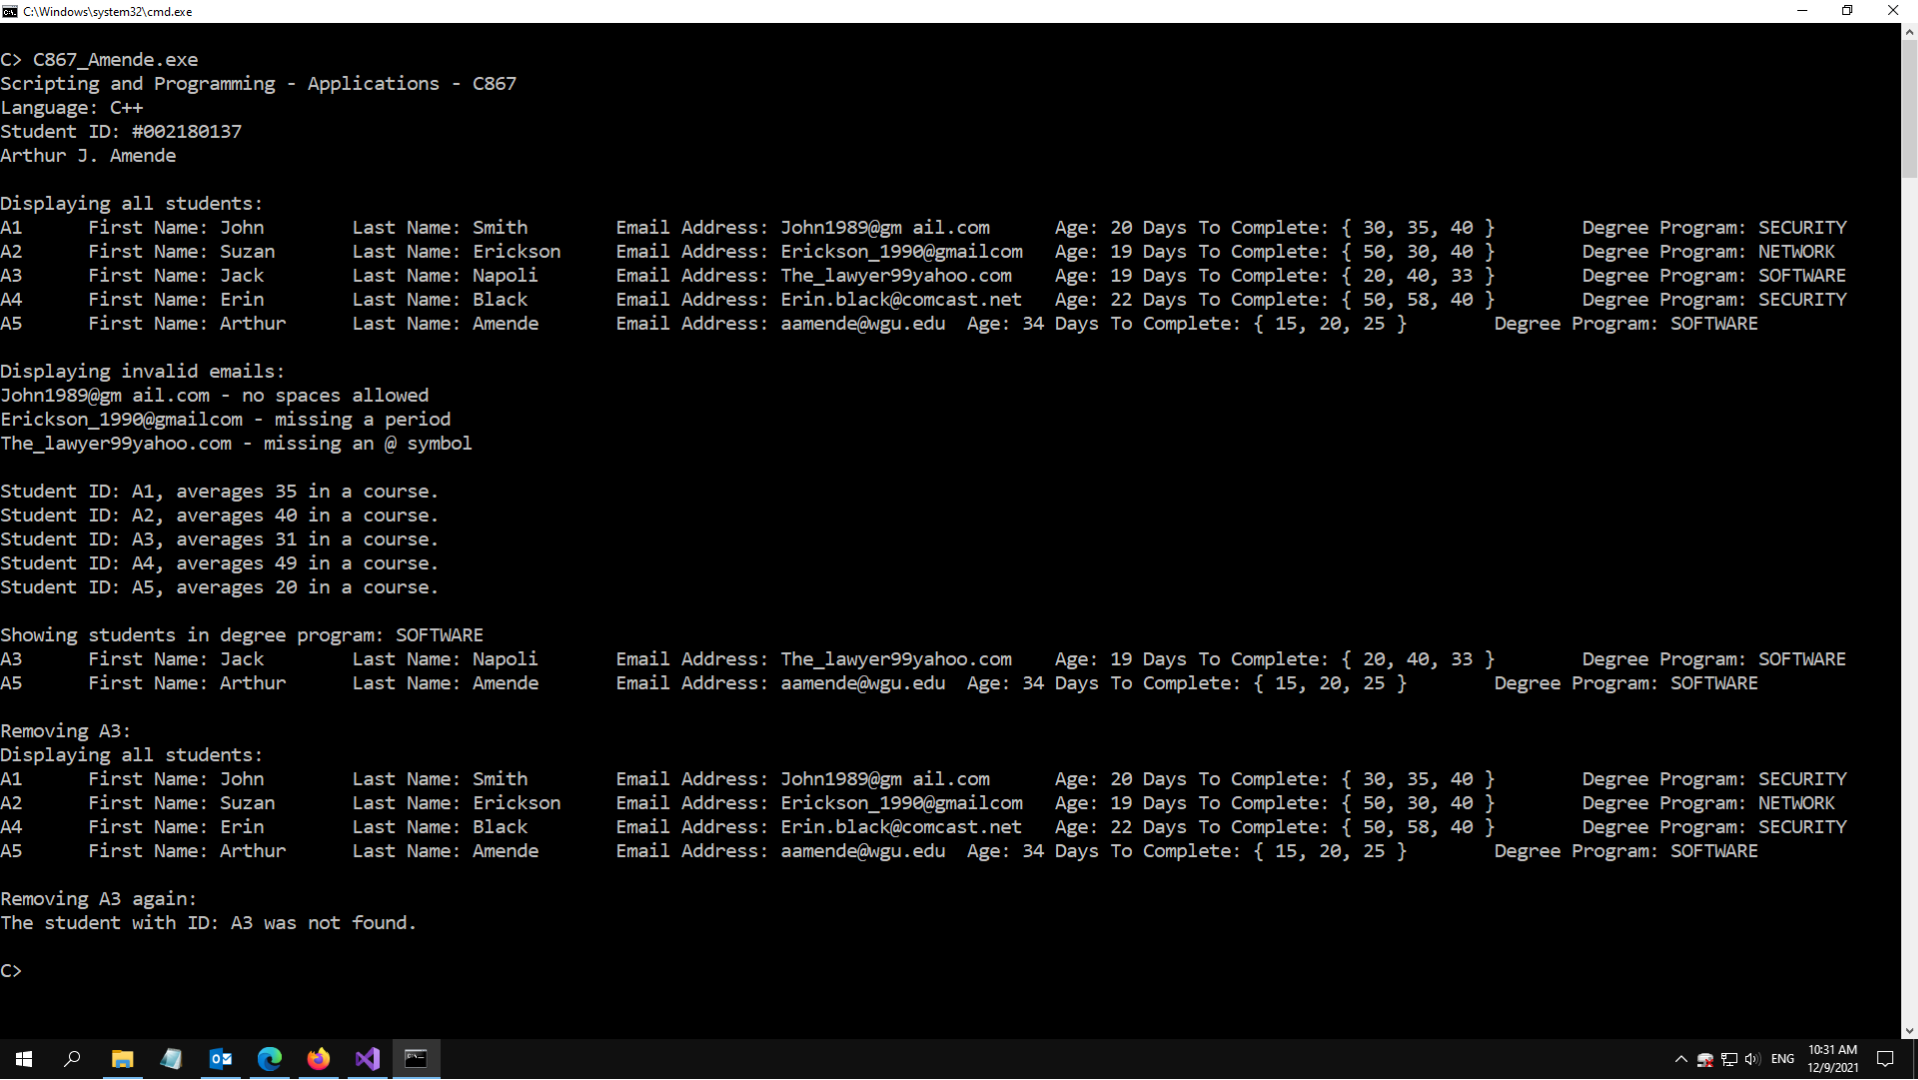Open the notepad-style app on the taskbar
Image resolution: width=1918 pixels, height=1080 pixels.
(x=171, y=1058)
